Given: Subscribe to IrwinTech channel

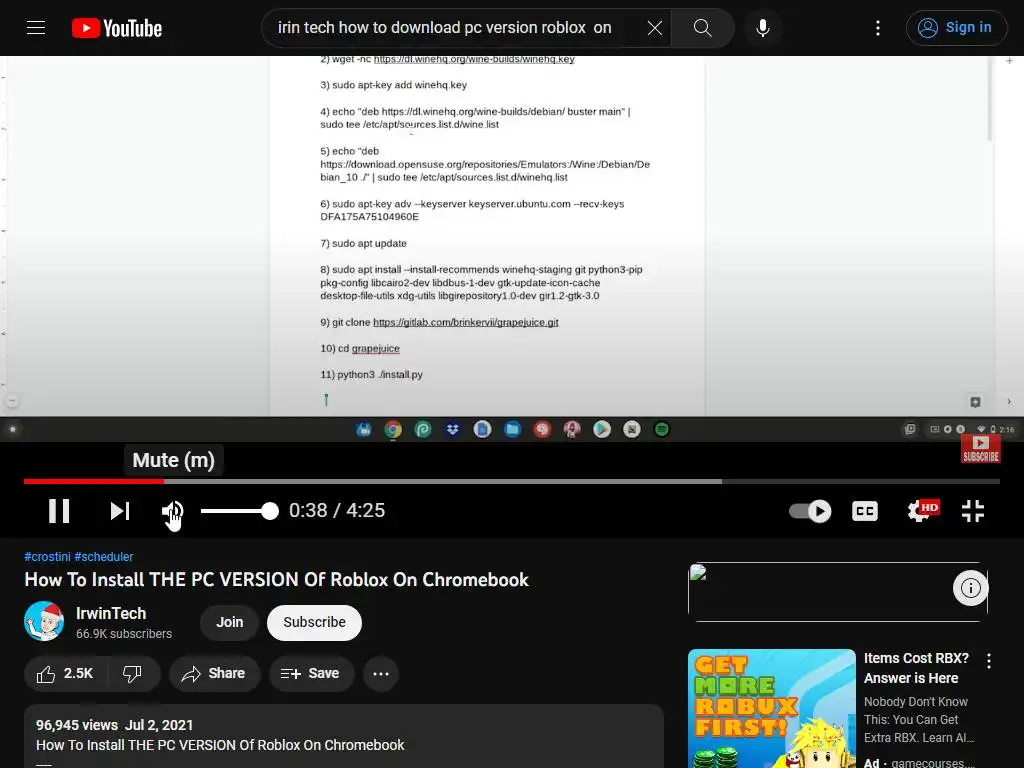Looking at the screenshot, I should pyautogui.click(x=314, y=622).
